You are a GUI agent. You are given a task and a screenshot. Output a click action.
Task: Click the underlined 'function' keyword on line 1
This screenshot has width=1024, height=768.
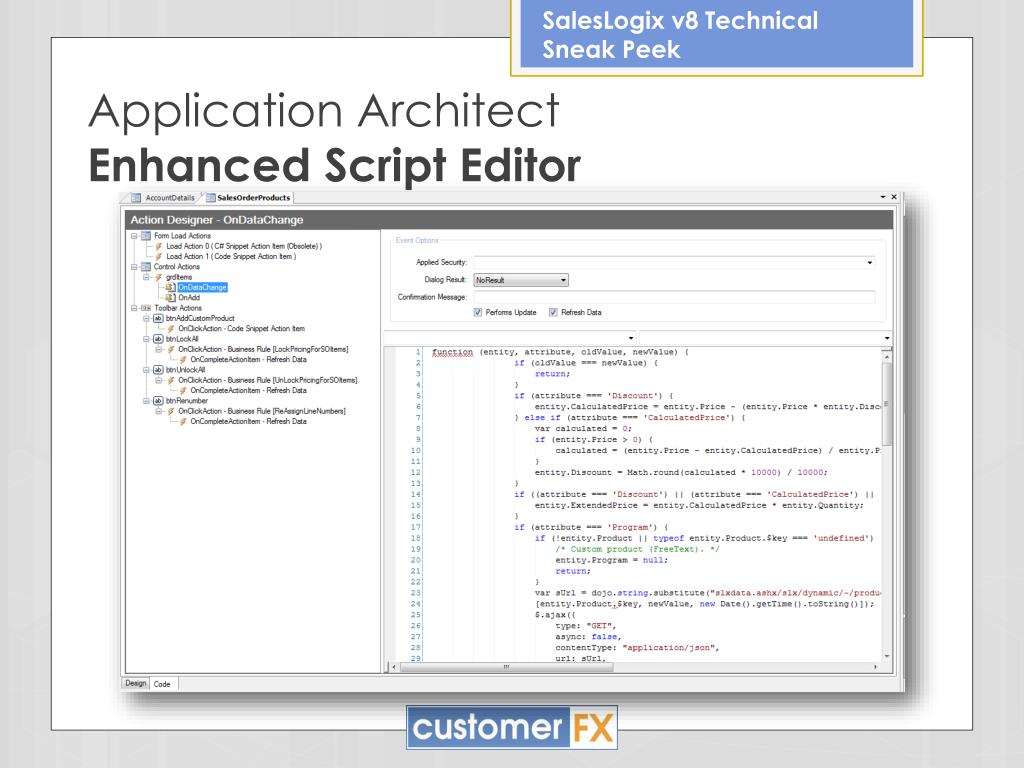[452, 352]
